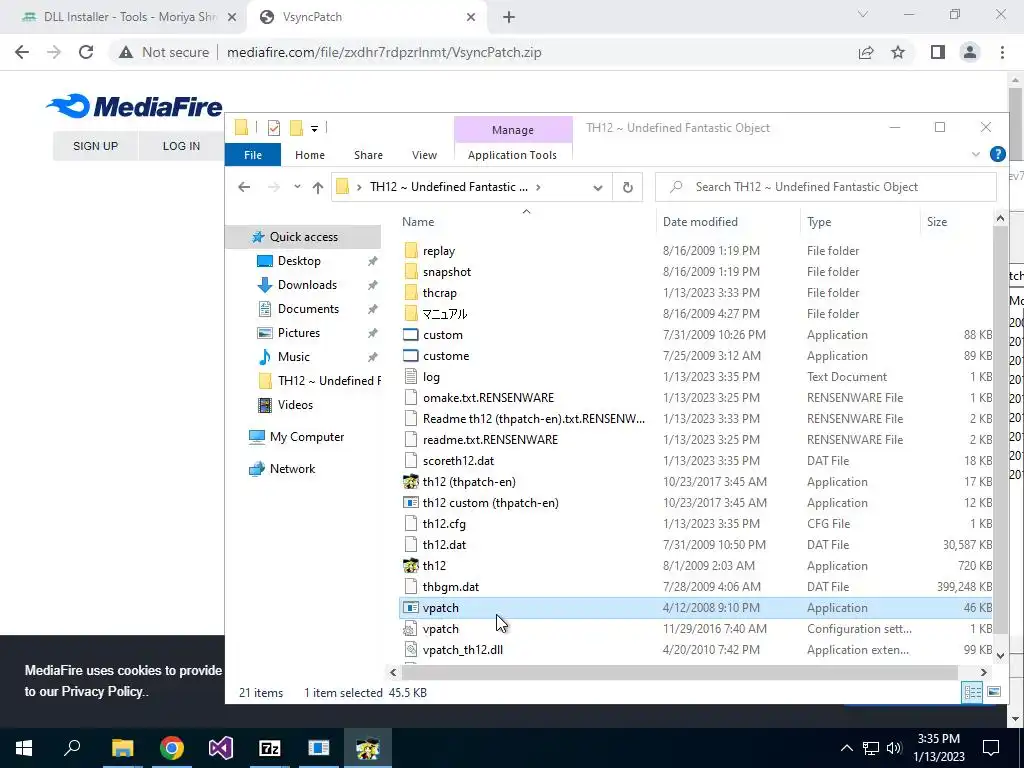Select the th12 custom (thpatch-en) file icon

[x=411, y=503]
